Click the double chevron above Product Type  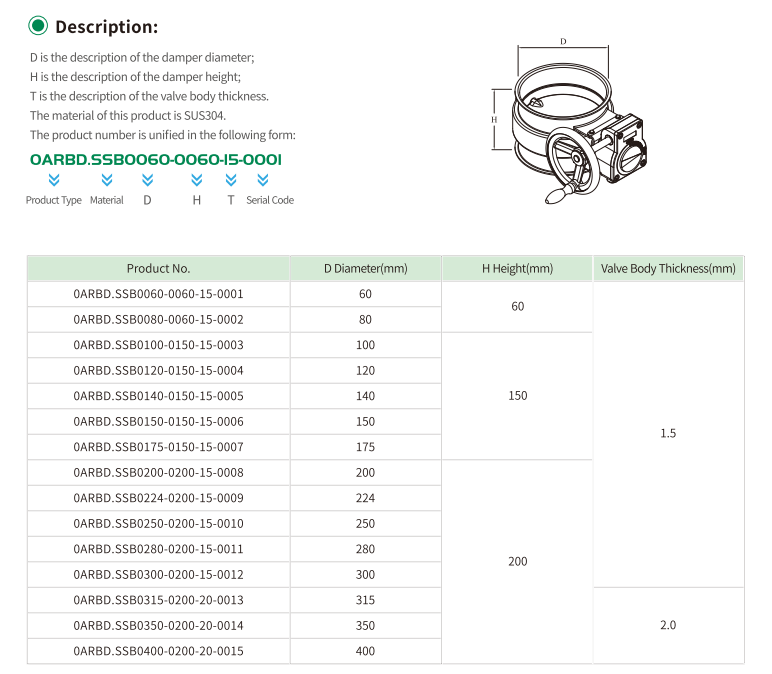(x=54, y=180)
